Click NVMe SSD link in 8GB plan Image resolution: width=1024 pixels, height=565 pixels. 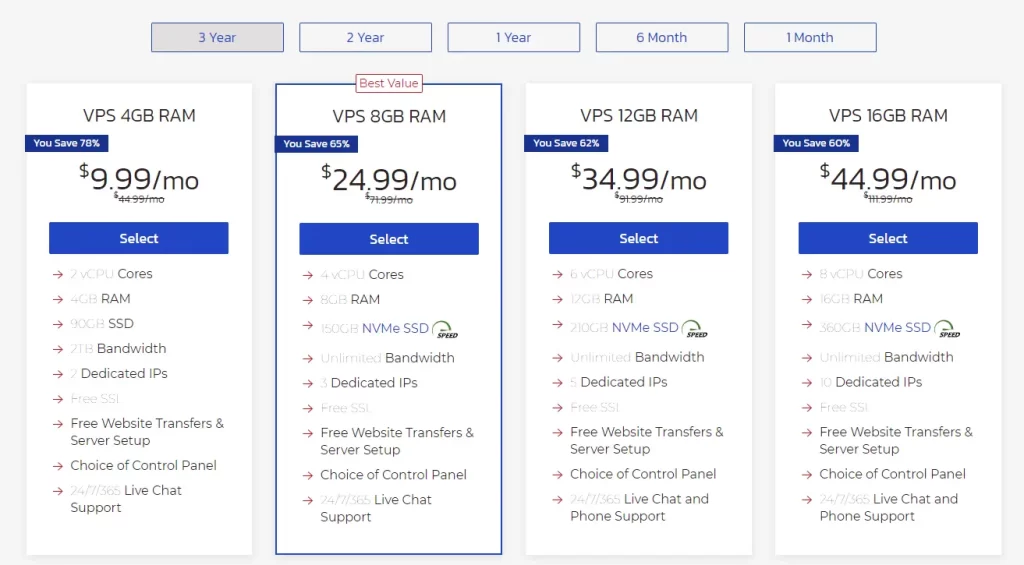(x=395, y=328)
